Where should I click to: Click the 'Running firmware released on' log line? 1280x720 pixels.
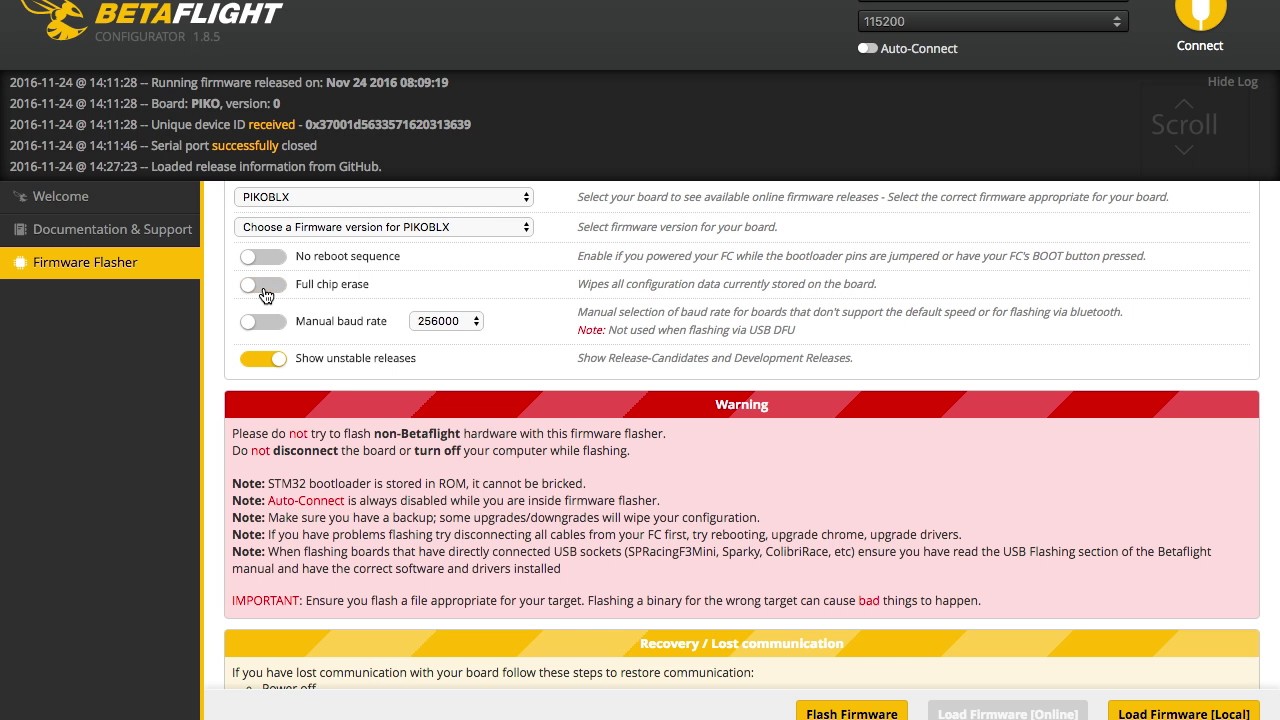pos(229,83)
